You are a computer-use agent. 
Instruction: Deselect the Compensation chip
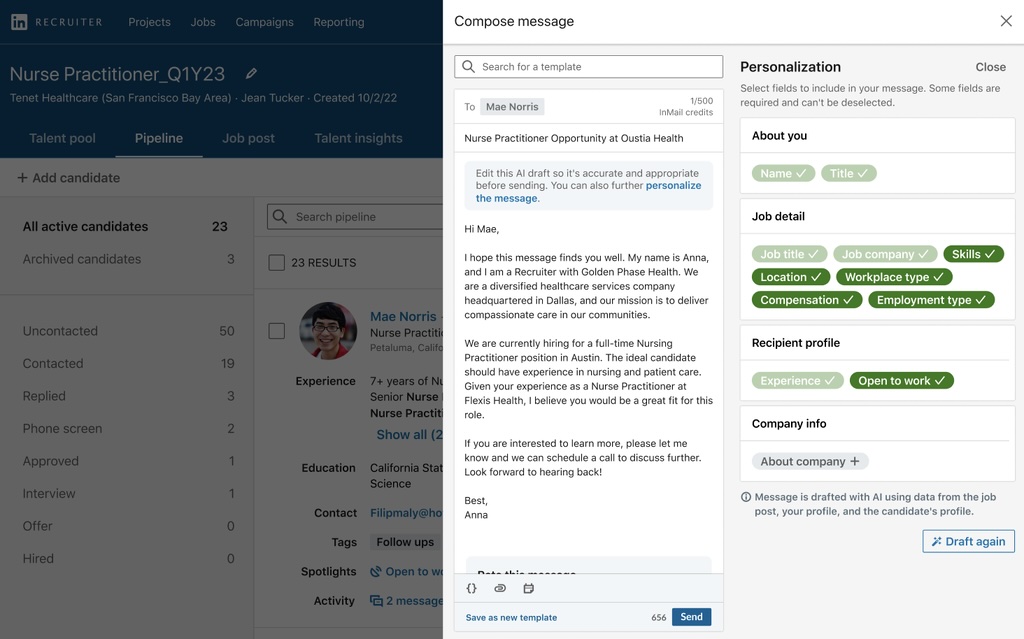[x=807, y=300]
